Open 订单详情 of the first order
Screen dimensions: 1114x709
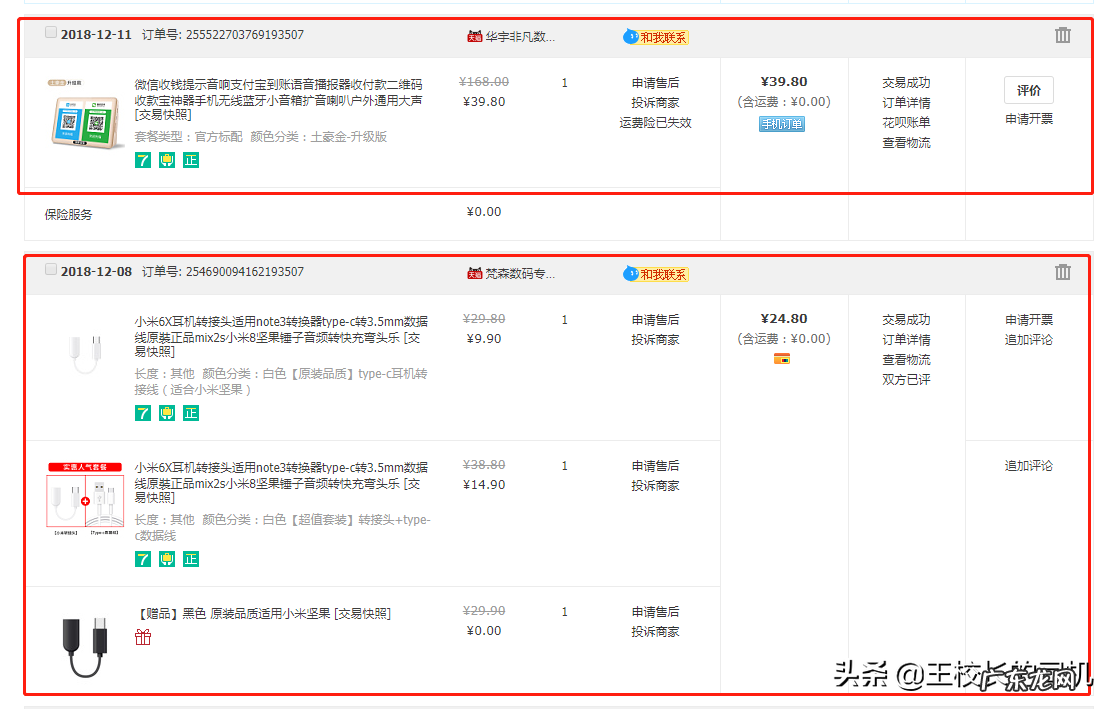tap(906, 102)
